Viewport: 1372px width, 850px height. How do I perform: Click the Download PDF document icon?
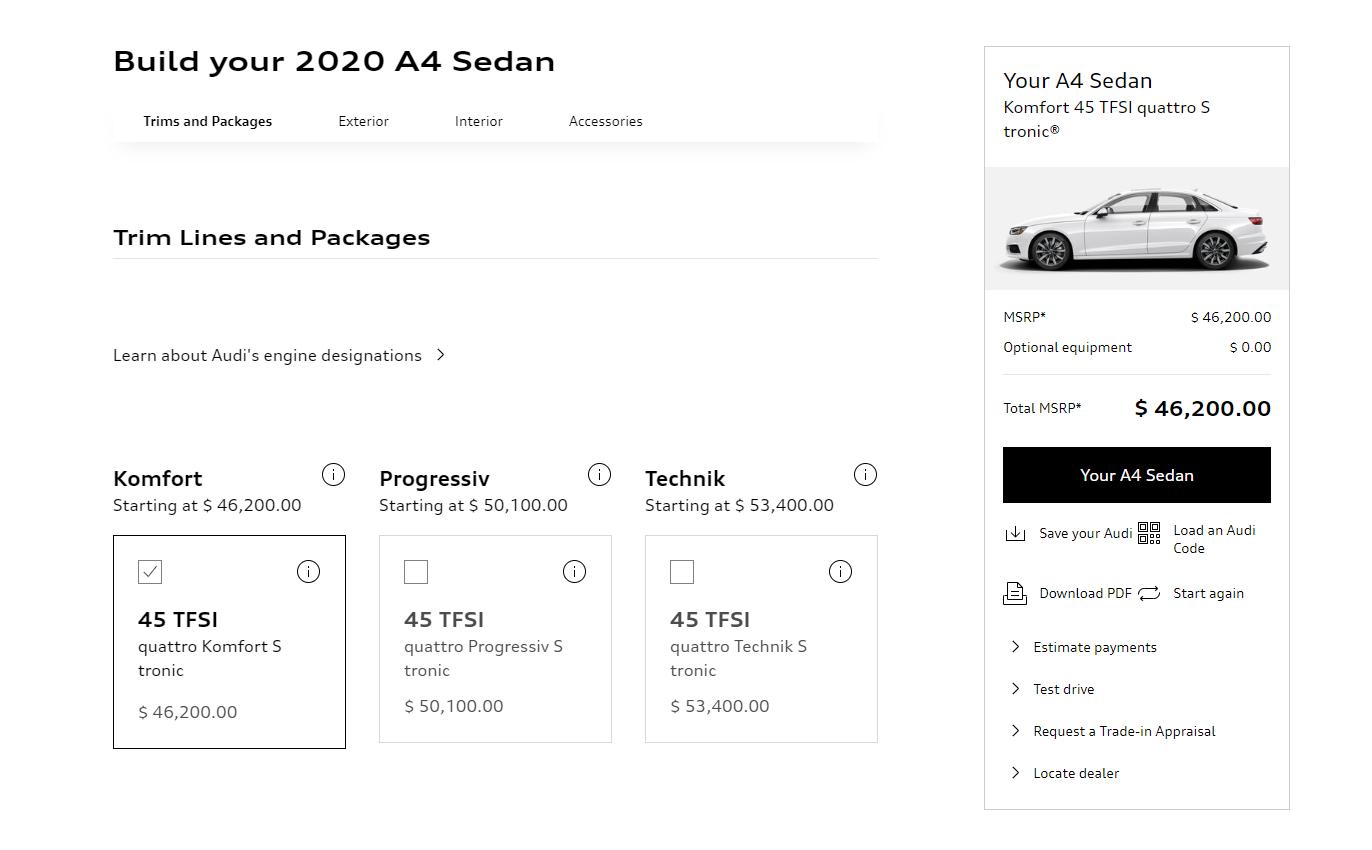1015,594
